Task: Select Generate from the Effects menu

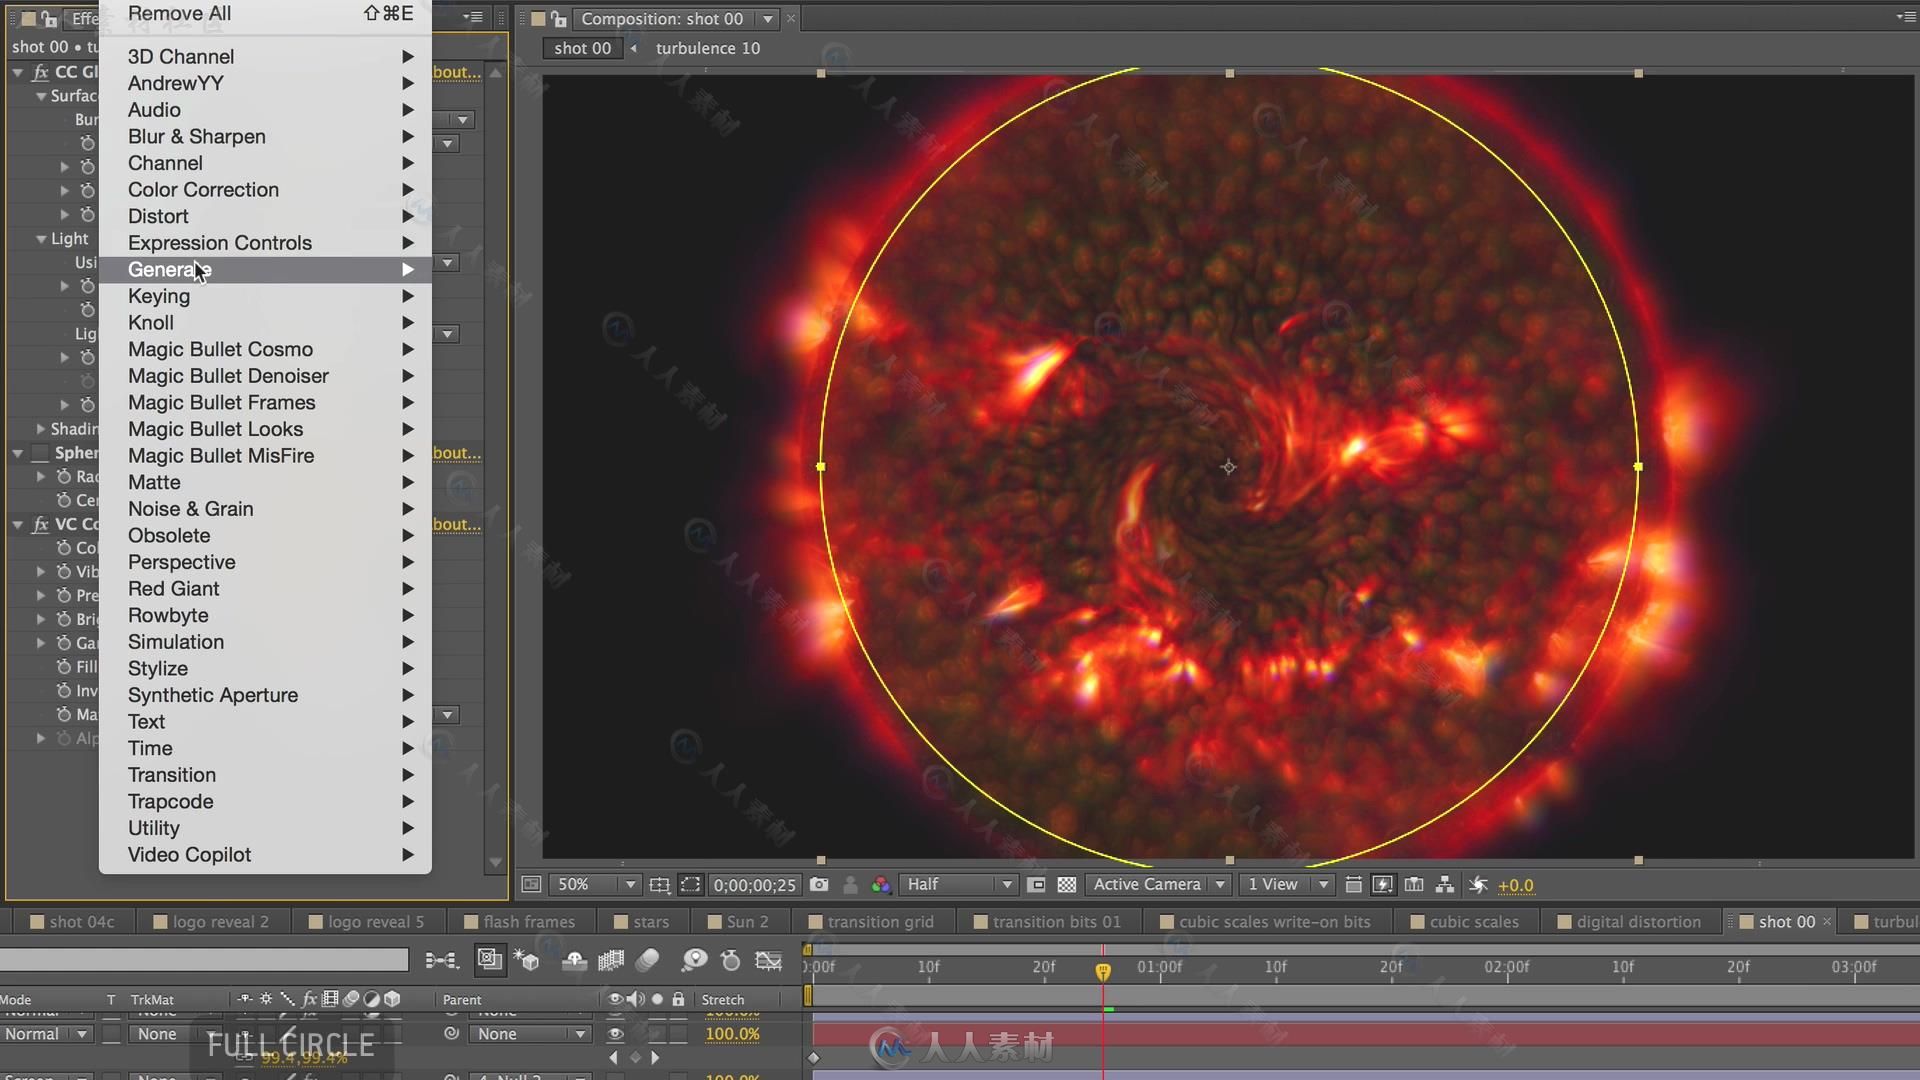Action: click(169, 269)
